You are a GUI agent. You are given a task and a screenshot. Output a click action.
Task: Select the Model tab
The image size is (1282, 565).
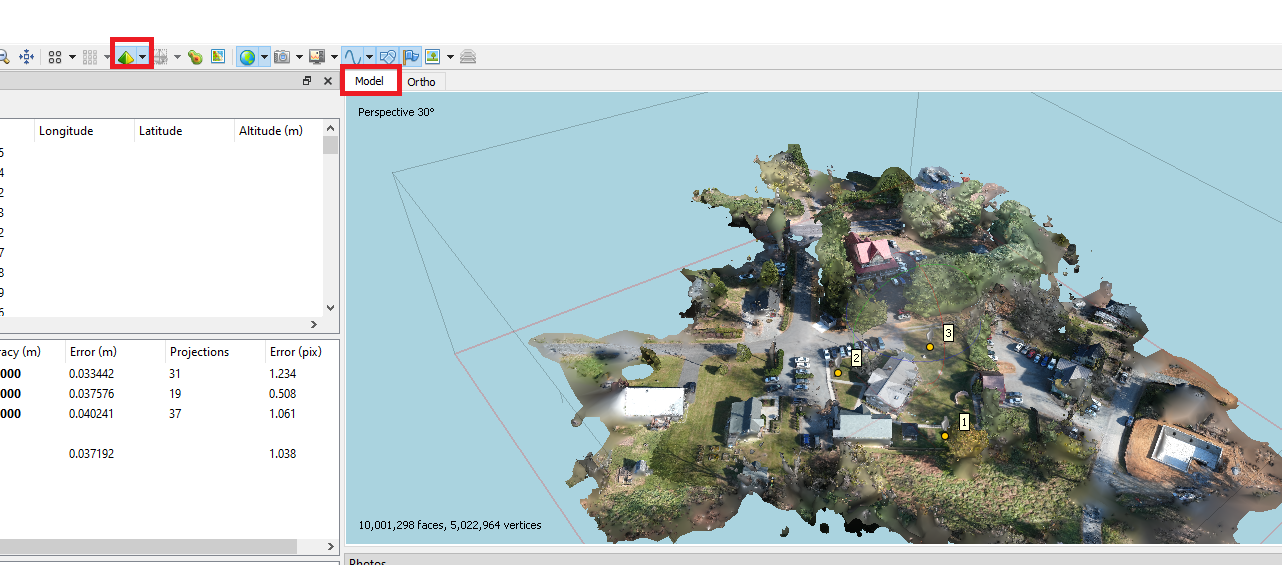pos(369,81)
